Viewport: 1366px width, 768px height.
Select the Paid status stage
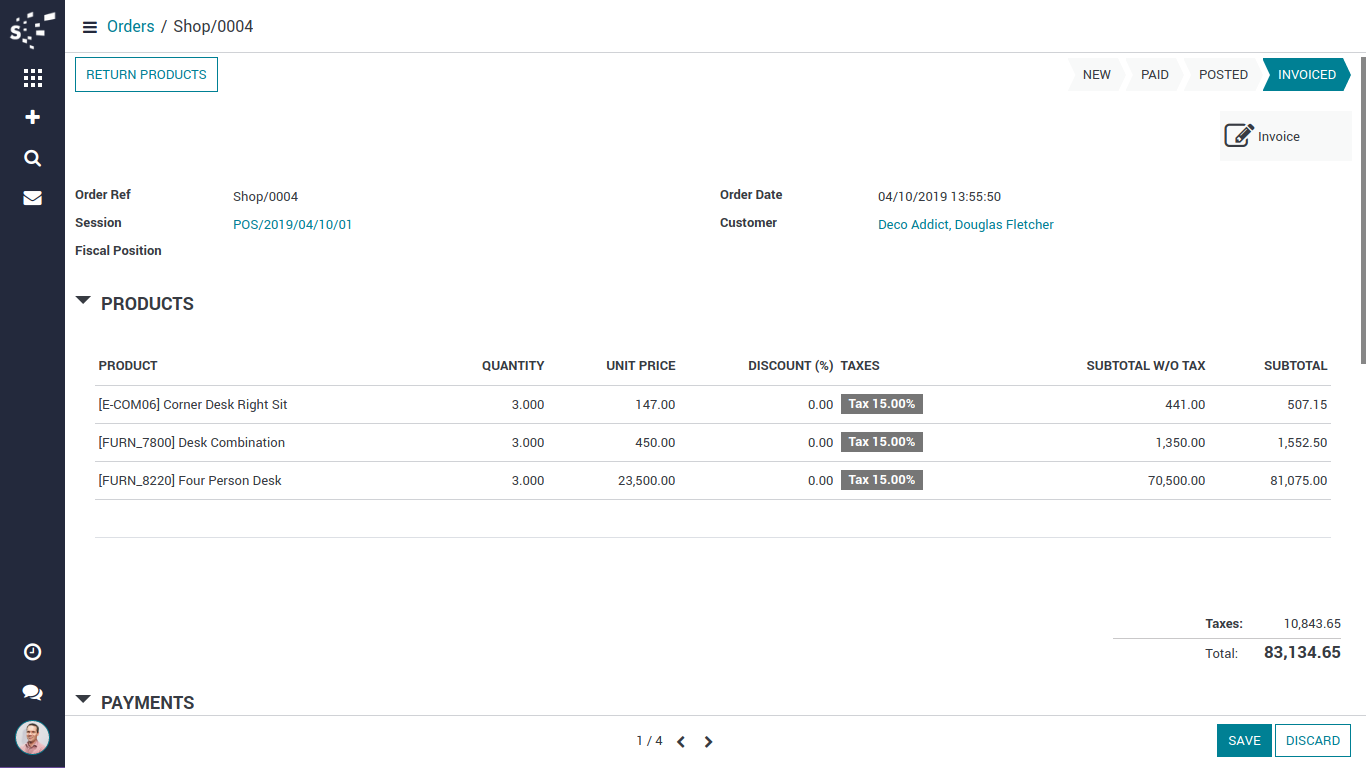(1154, 75)
